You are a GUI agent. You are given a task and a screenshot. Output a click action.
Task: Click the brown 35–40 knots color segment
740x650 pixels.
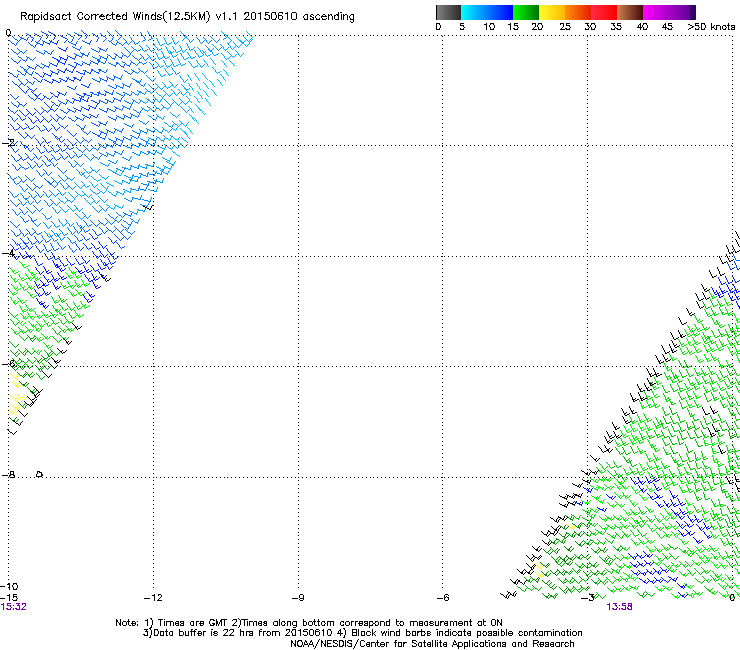pyautogui.click(x=630, y=12)
